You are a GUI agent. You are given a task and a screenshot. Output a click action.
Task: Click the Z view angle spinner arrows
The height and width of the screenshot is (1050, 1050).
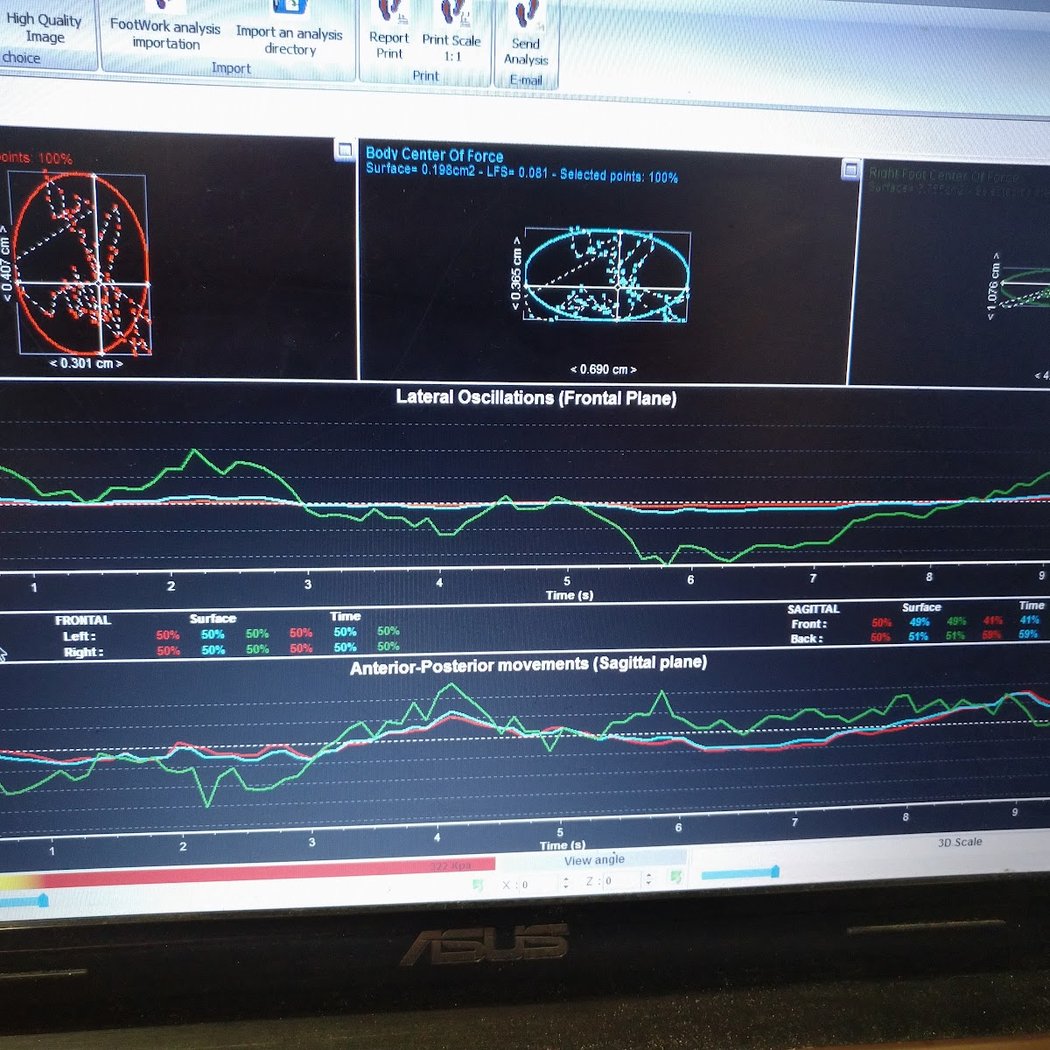point(648,879)
